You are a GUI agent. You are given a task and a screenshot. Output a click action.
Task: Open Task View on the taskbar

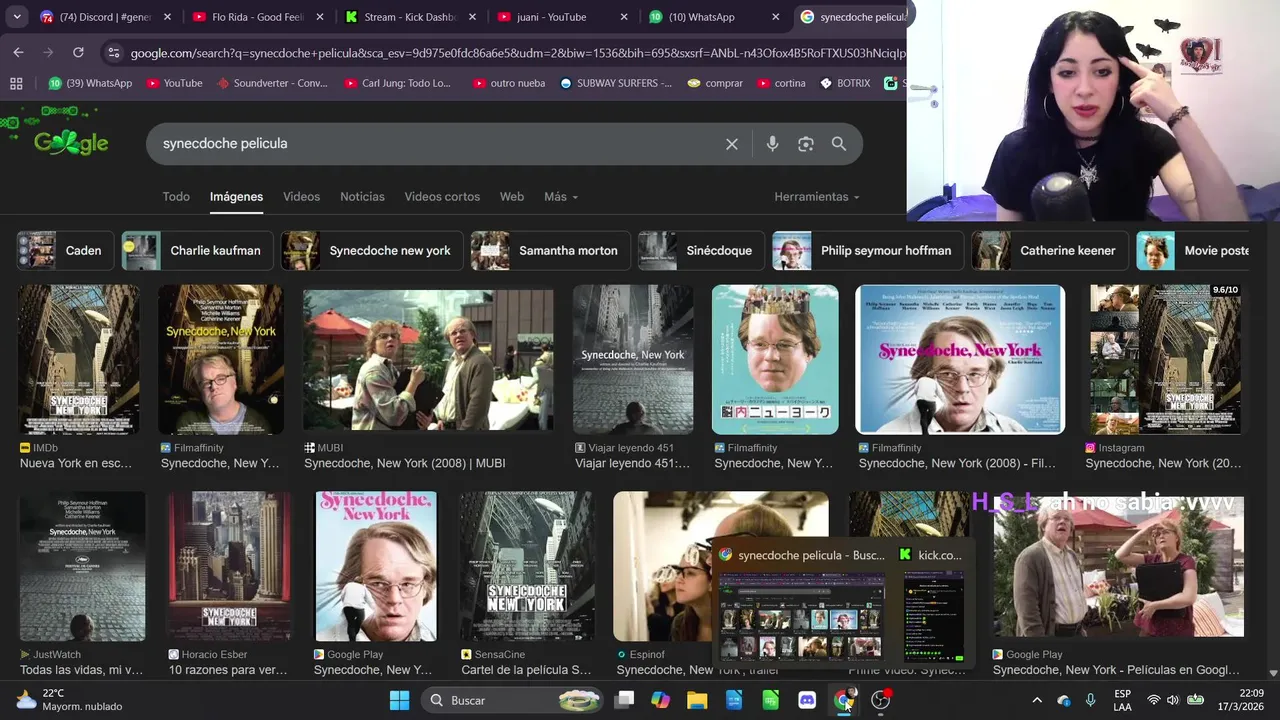[624, 700]
